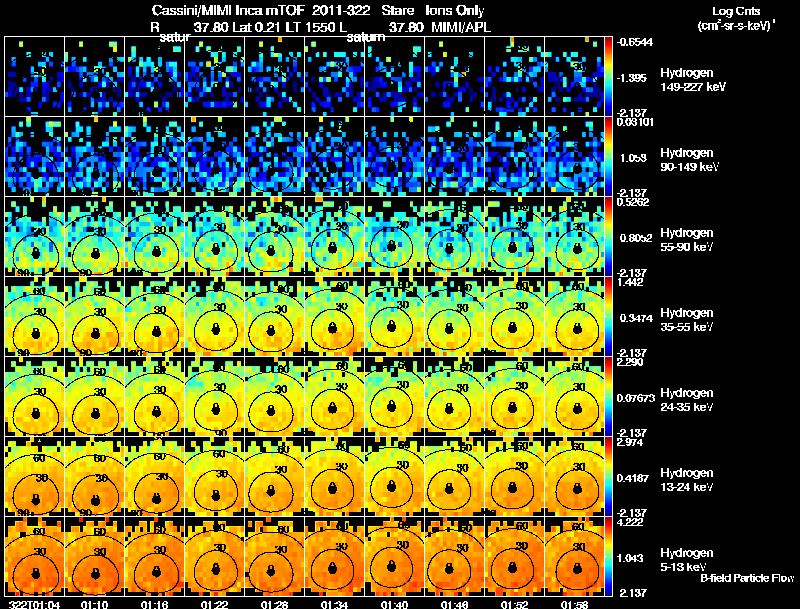Click the B-field Particle Flow label
This screenshot has width=800, height=609.
tap(747, 578)
